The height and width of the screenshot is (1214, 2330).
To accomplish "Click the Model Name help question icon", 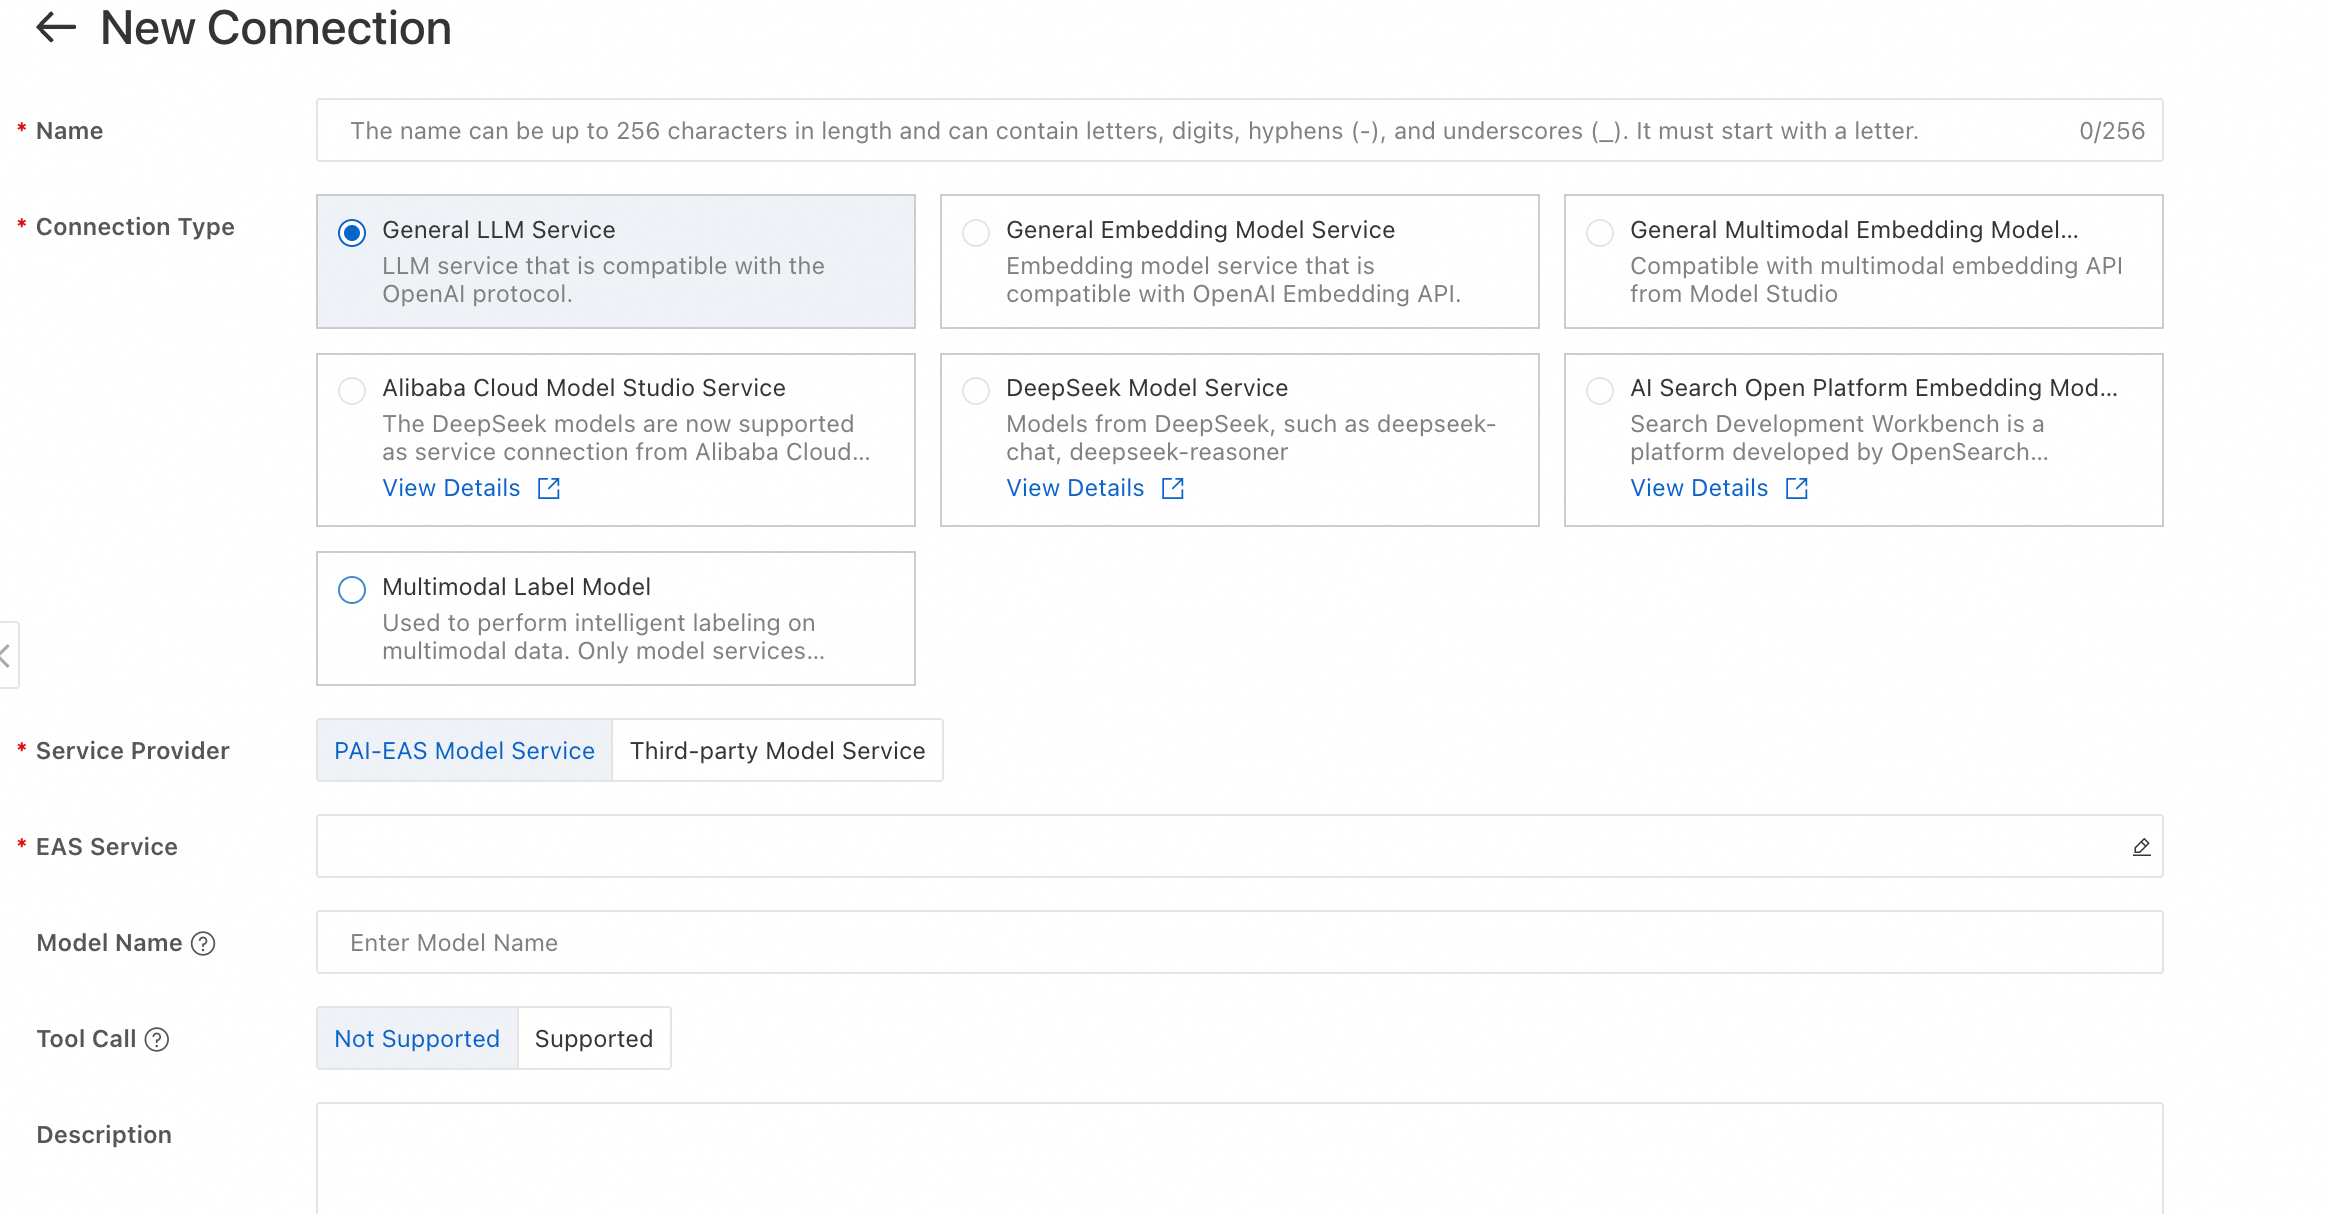I will click(203, 943).
